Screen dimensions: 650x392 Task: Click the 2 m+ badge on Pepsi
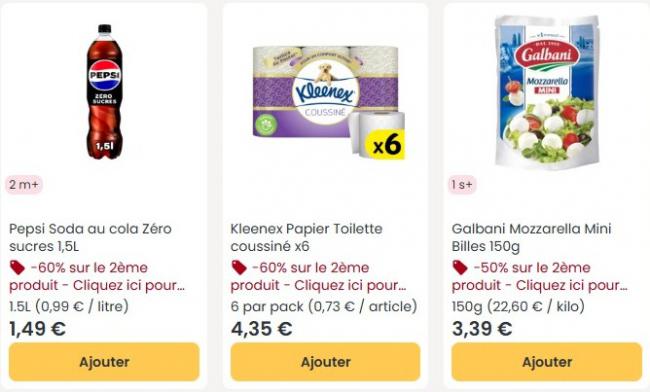(24, 184)
